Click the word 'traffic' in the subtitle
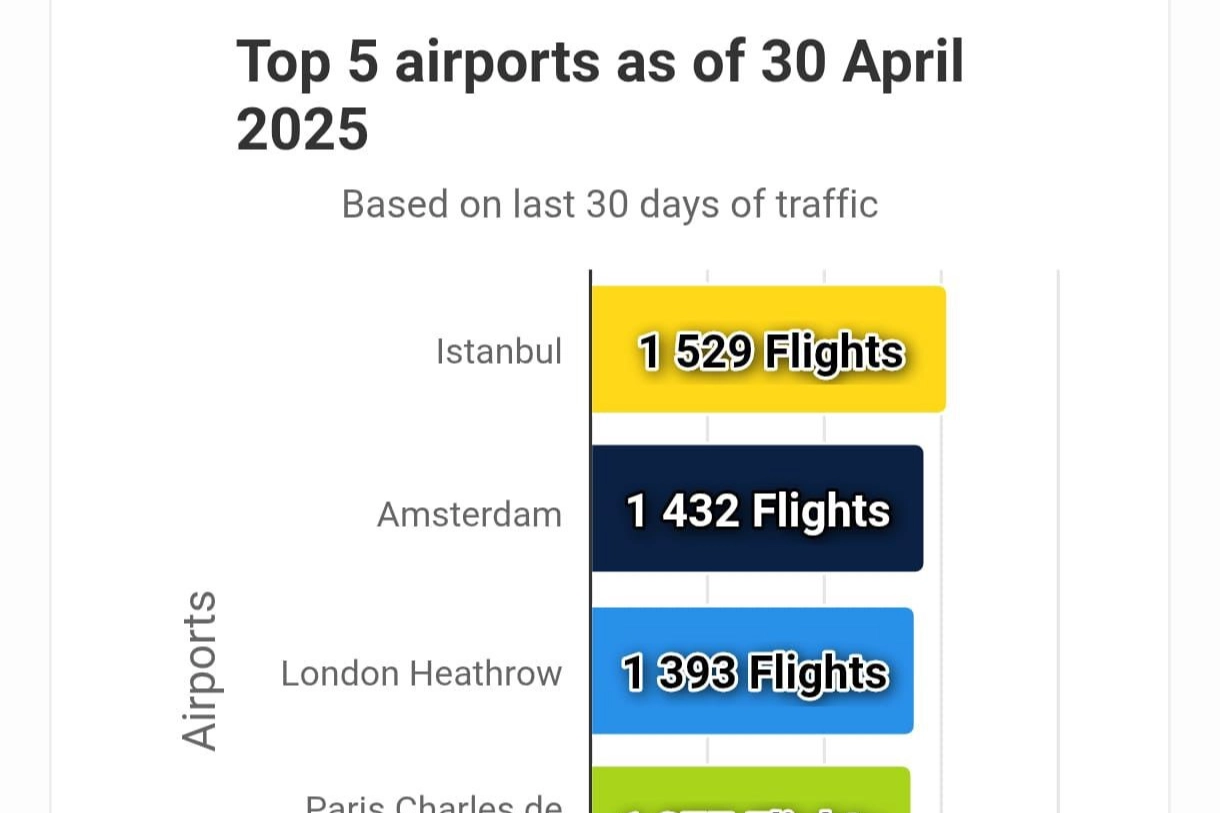 [827, 204]
